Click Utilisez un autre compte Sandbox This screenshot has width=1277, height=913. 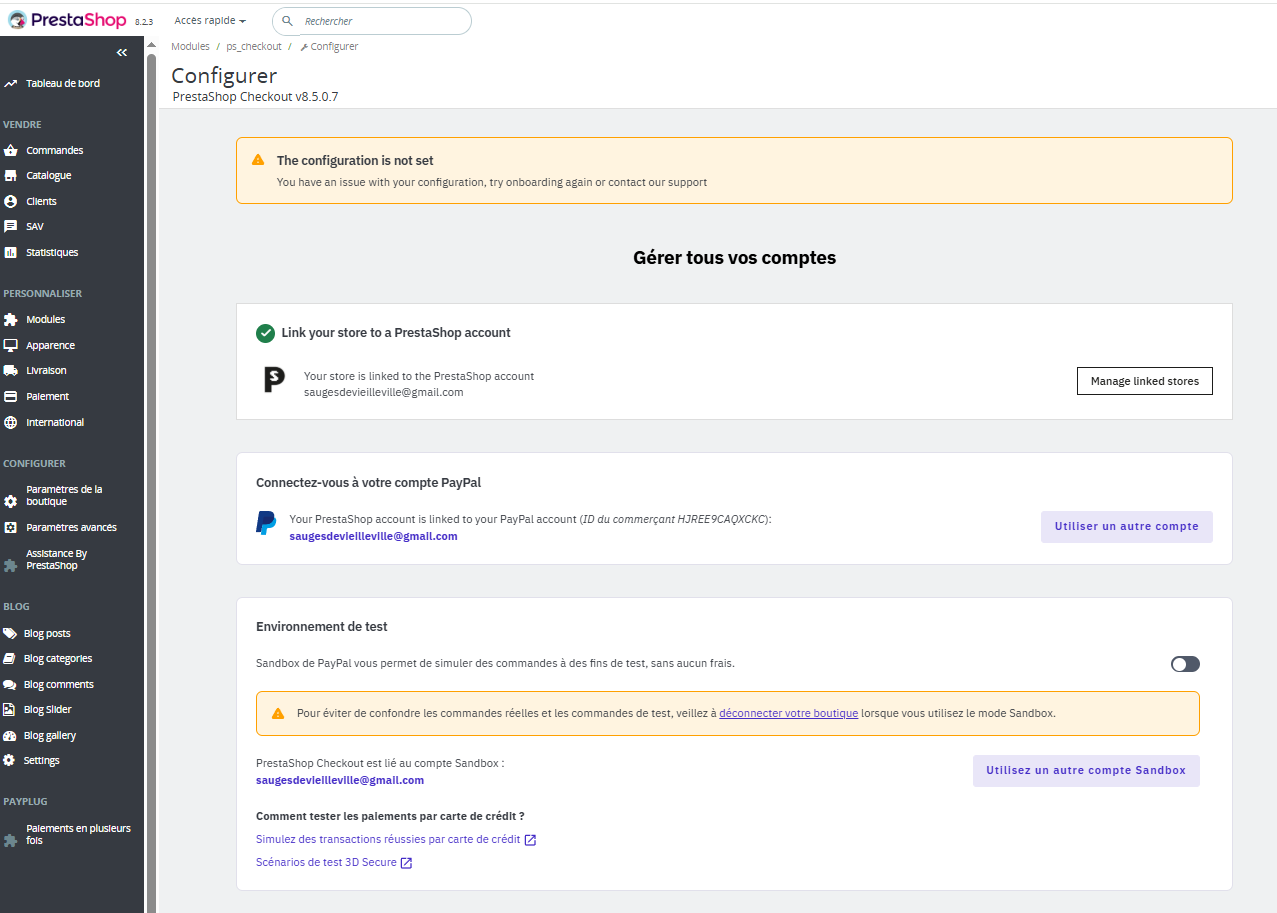[x=1085, y=771]
